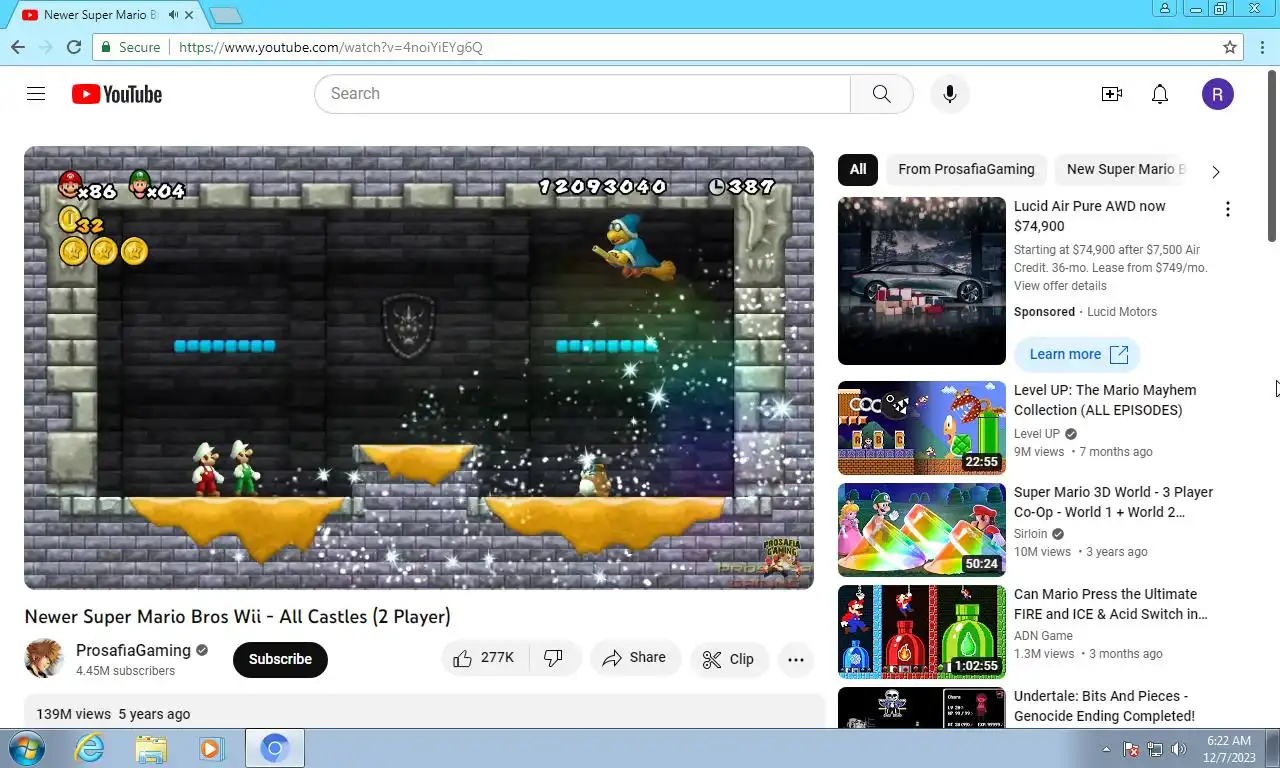
Task: Open Super Mario 3D World video title
Action: pyautogui.click(x=1113, y=502)
